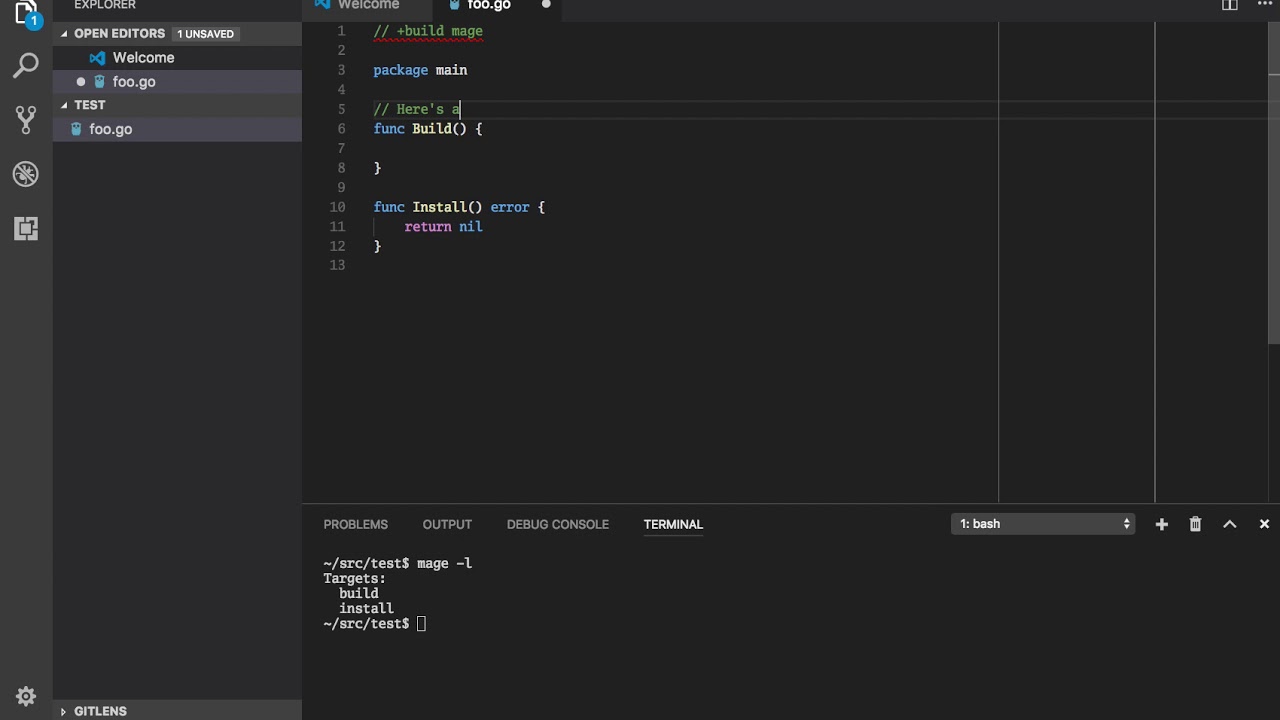
Task: Click the 'Targets:' line in terminal output
Action: click(x=354, y=578)
